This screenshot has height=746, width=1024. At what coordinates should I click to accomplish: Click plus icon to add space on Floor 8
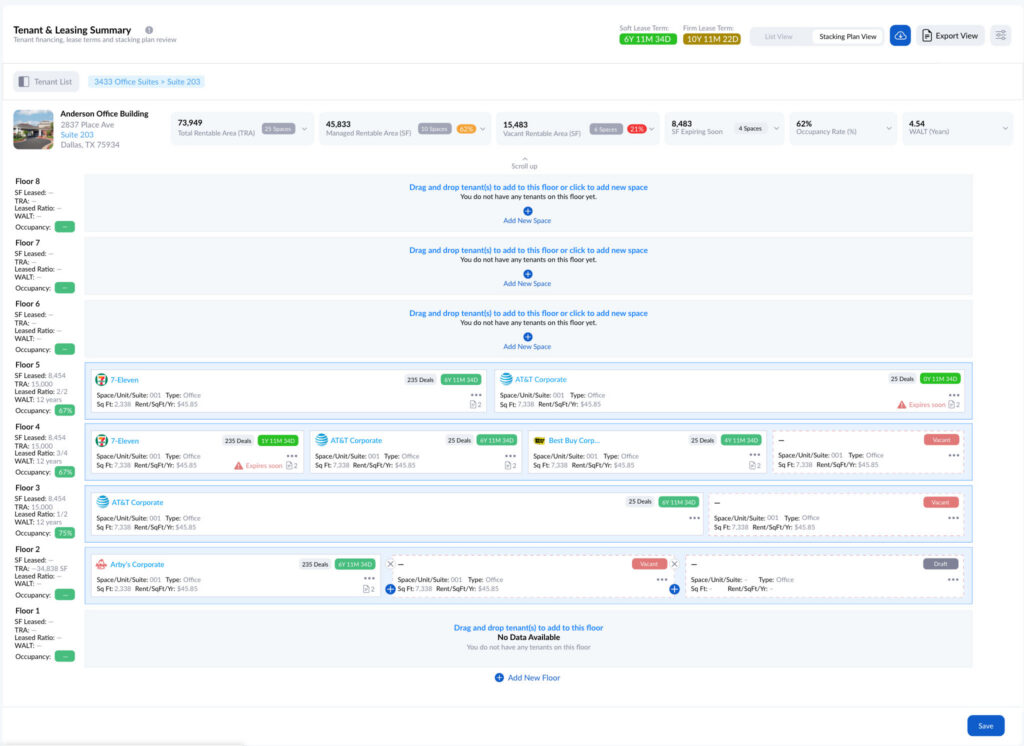click(x=527, y=211)
